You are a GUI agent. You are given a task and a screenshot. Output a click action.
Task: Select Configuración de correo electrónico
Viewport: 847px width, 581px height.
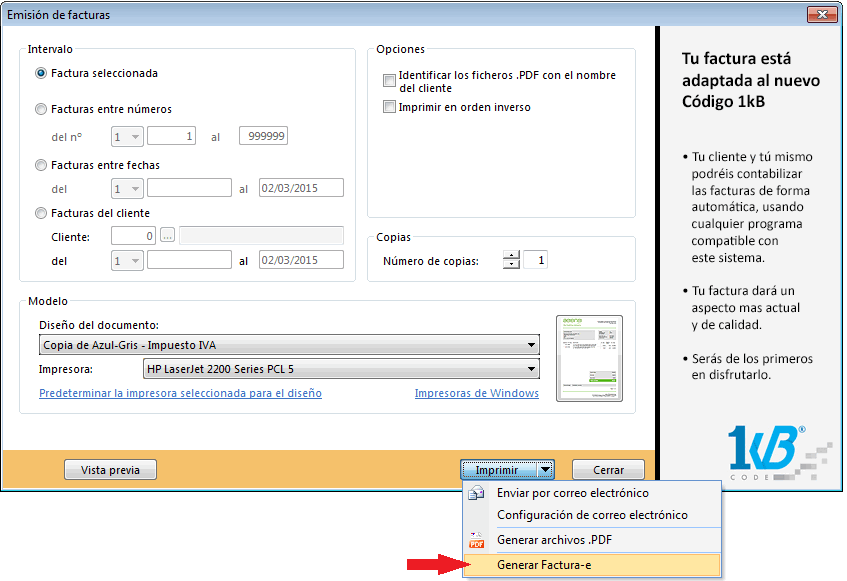click(592, 515)
